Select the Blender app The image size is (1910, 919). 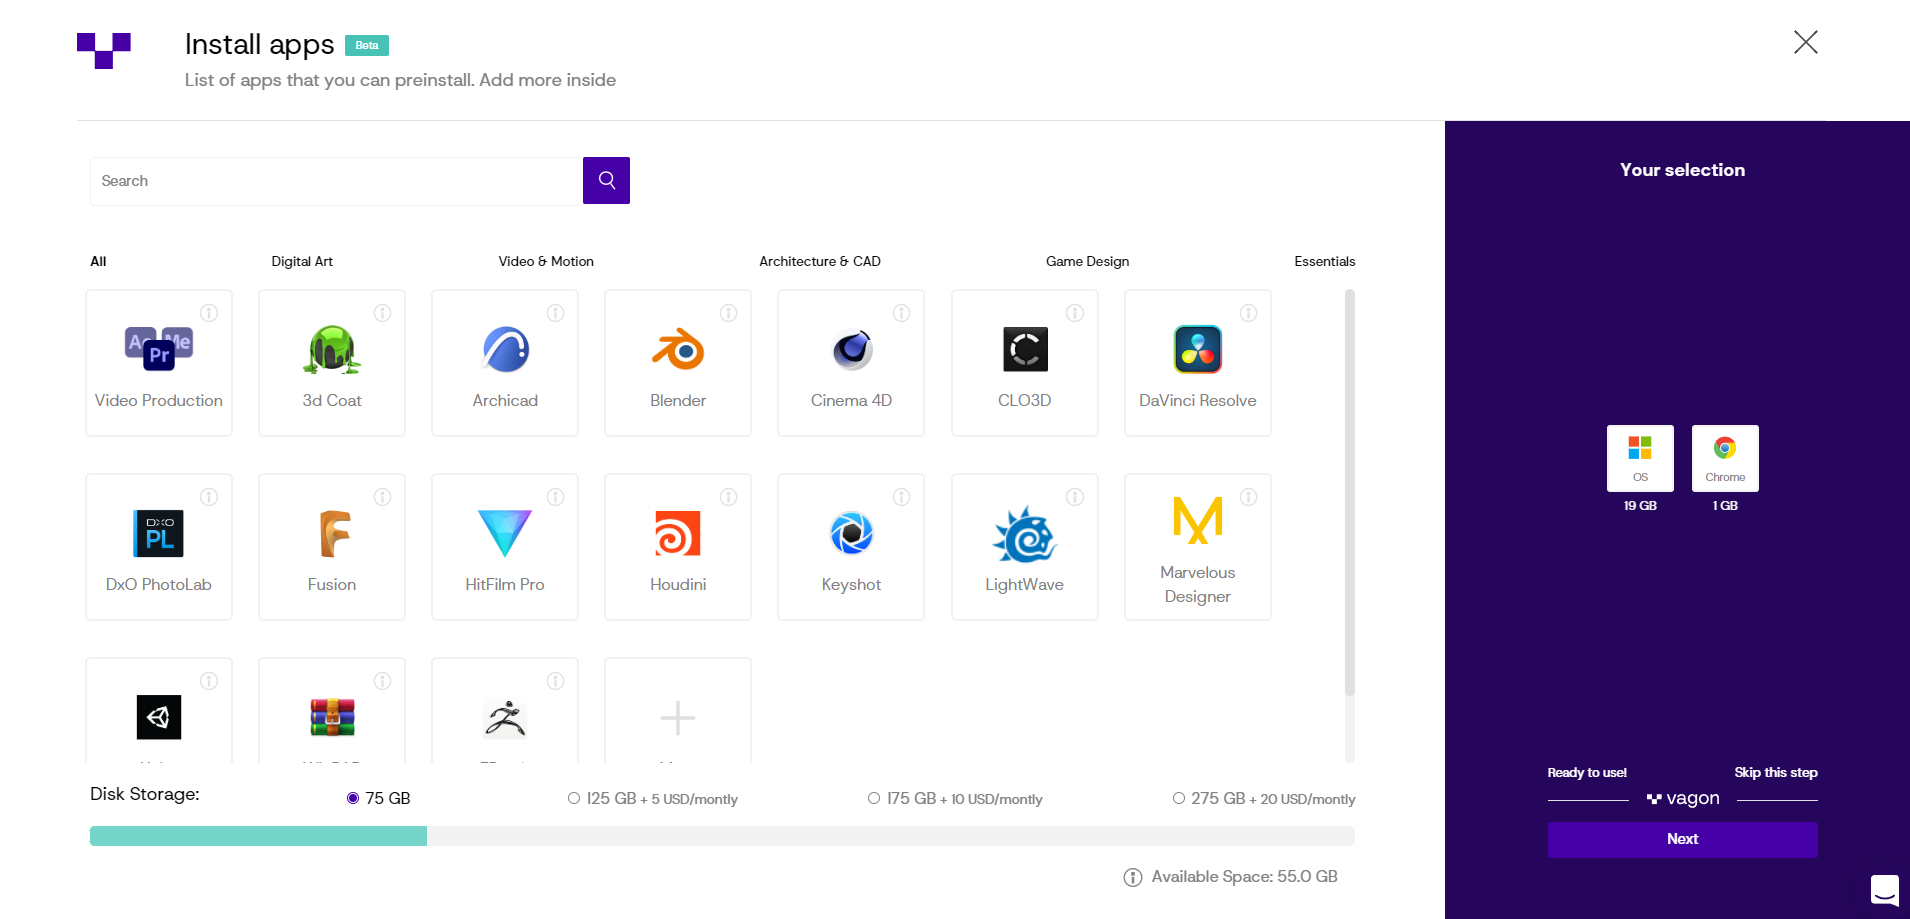(678, 363)
